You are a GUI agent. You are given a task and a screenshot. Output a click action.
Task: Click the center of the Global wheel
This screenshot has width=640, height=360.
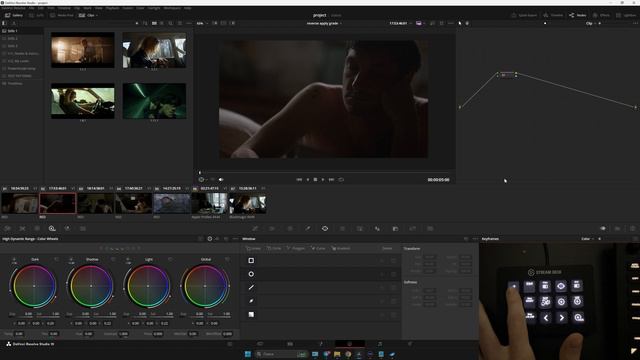205,286
